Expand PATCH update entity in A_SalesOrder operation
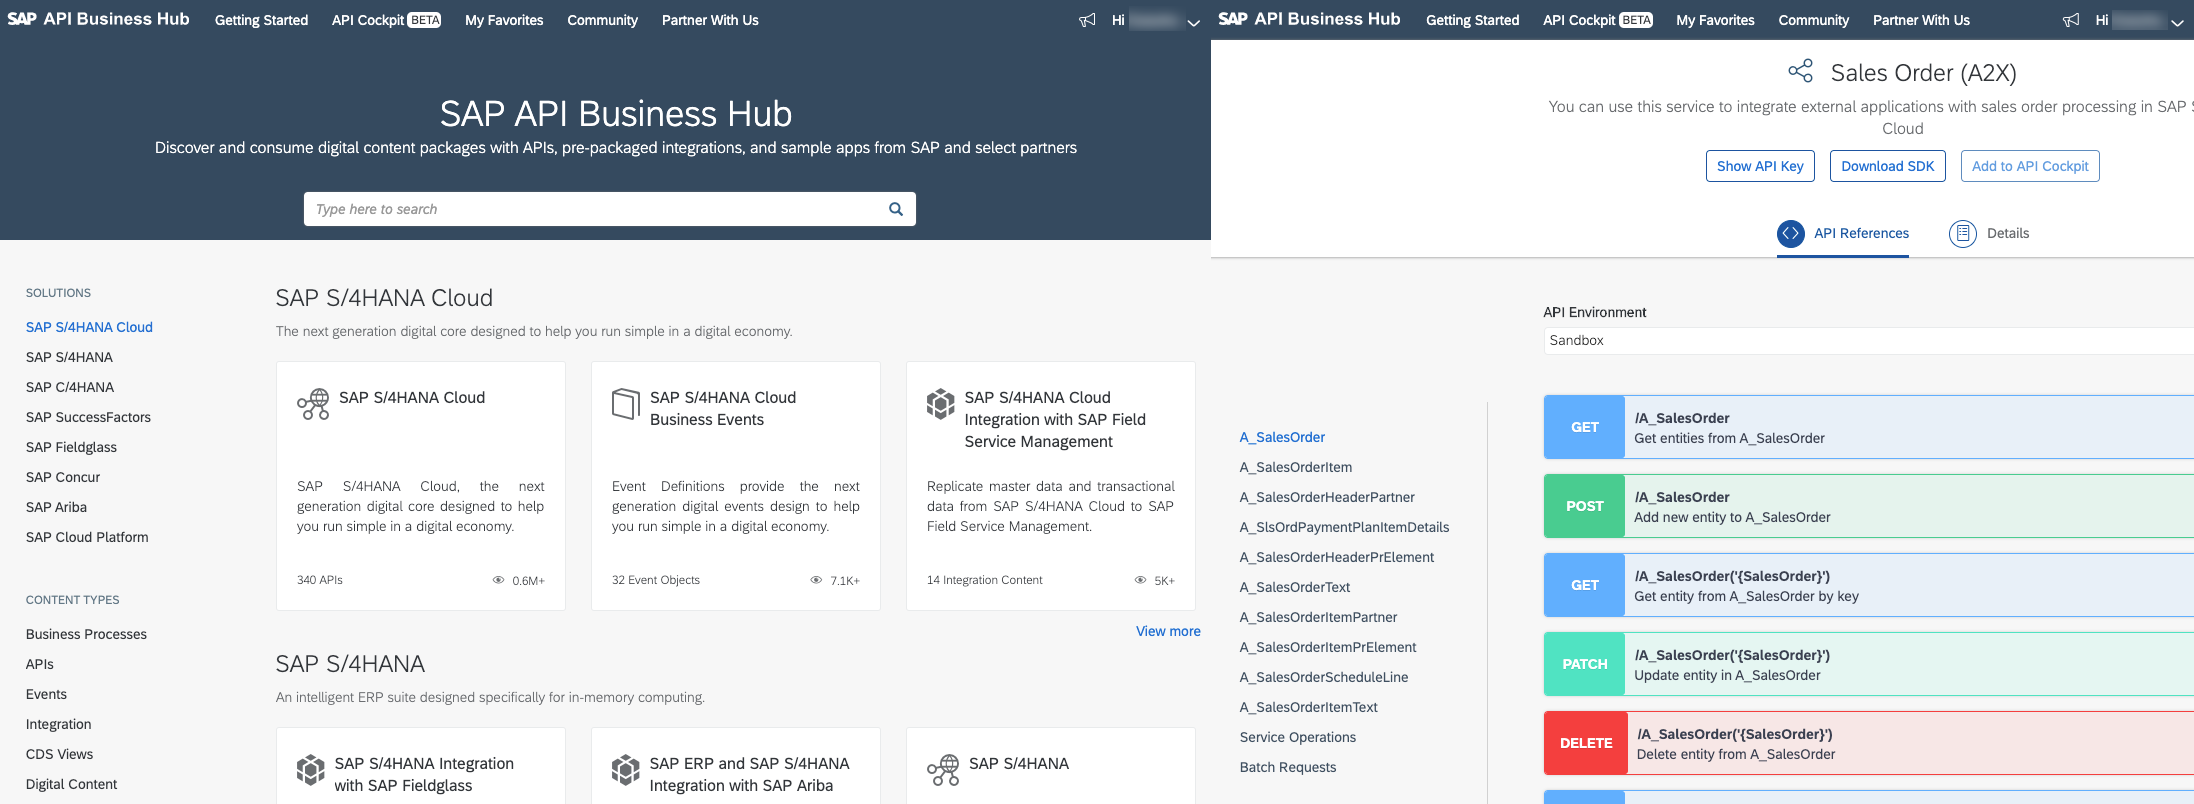The width and height of the screenshot is (2194, 804). coord(1868,664)
